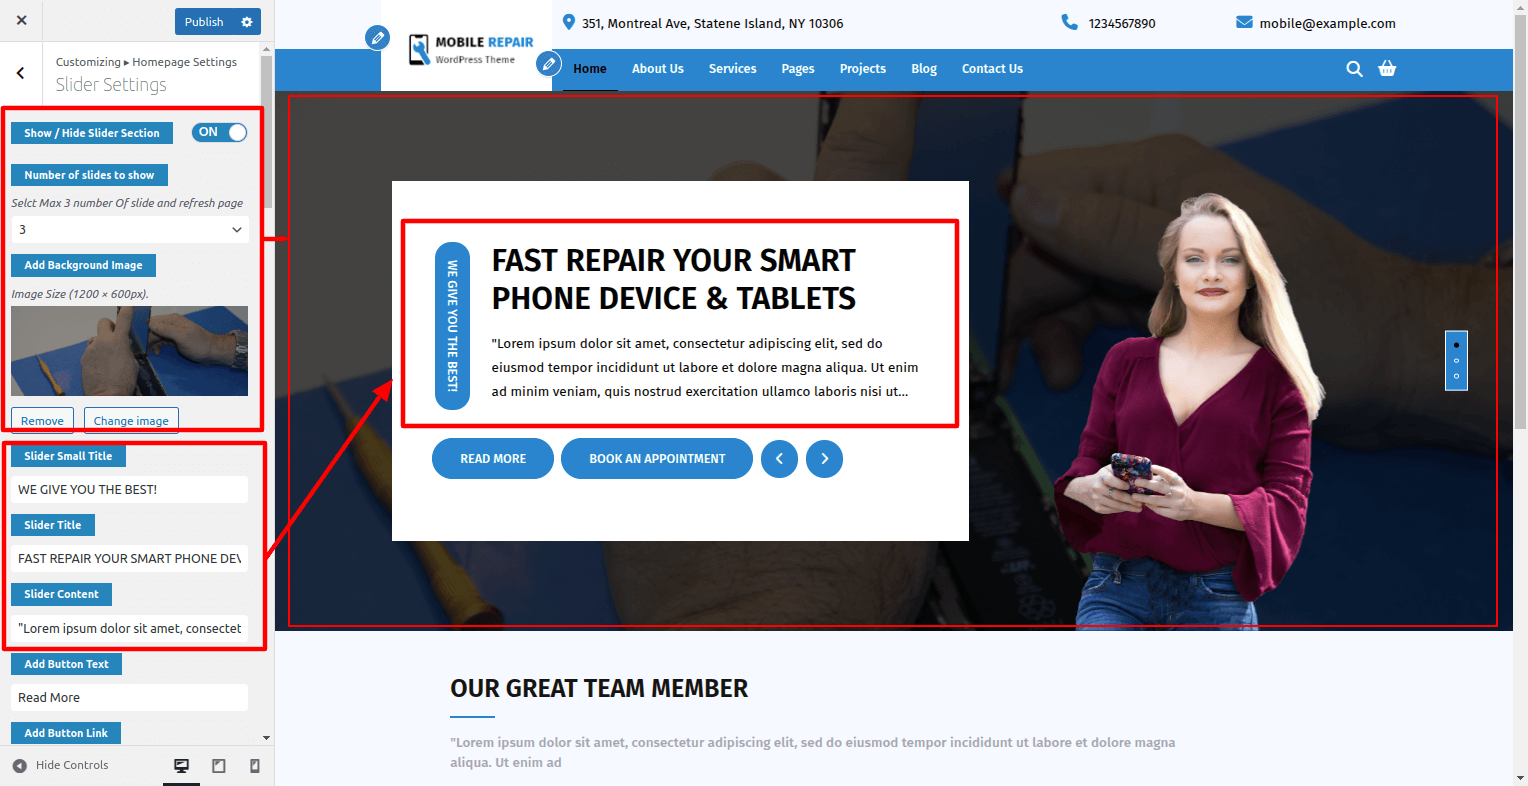This screenshot has width=1528, height=786.
Task: Select the second slide indicator dot
Action: pos(1456,360)
